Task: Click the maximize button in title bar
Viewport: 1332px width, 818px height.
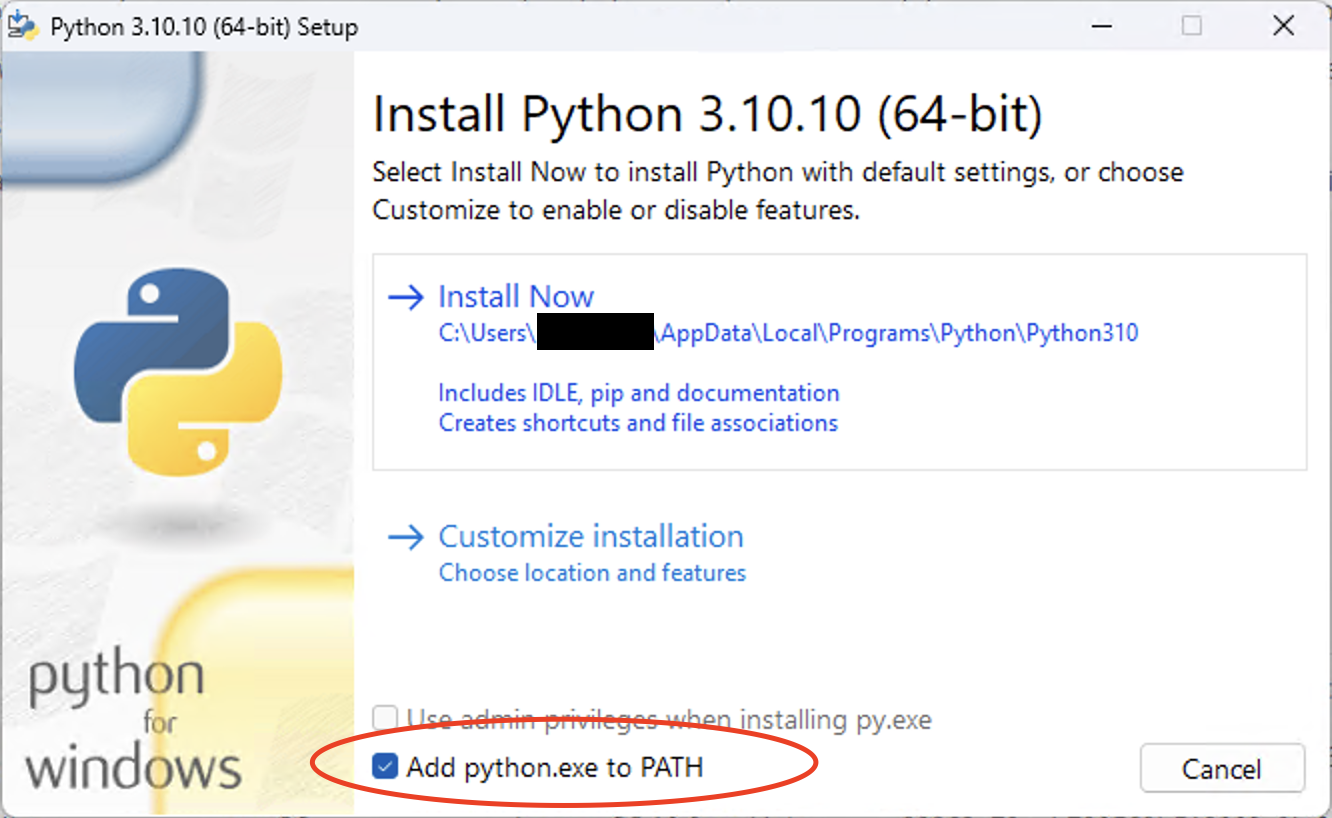Action: coord(1191,26)
